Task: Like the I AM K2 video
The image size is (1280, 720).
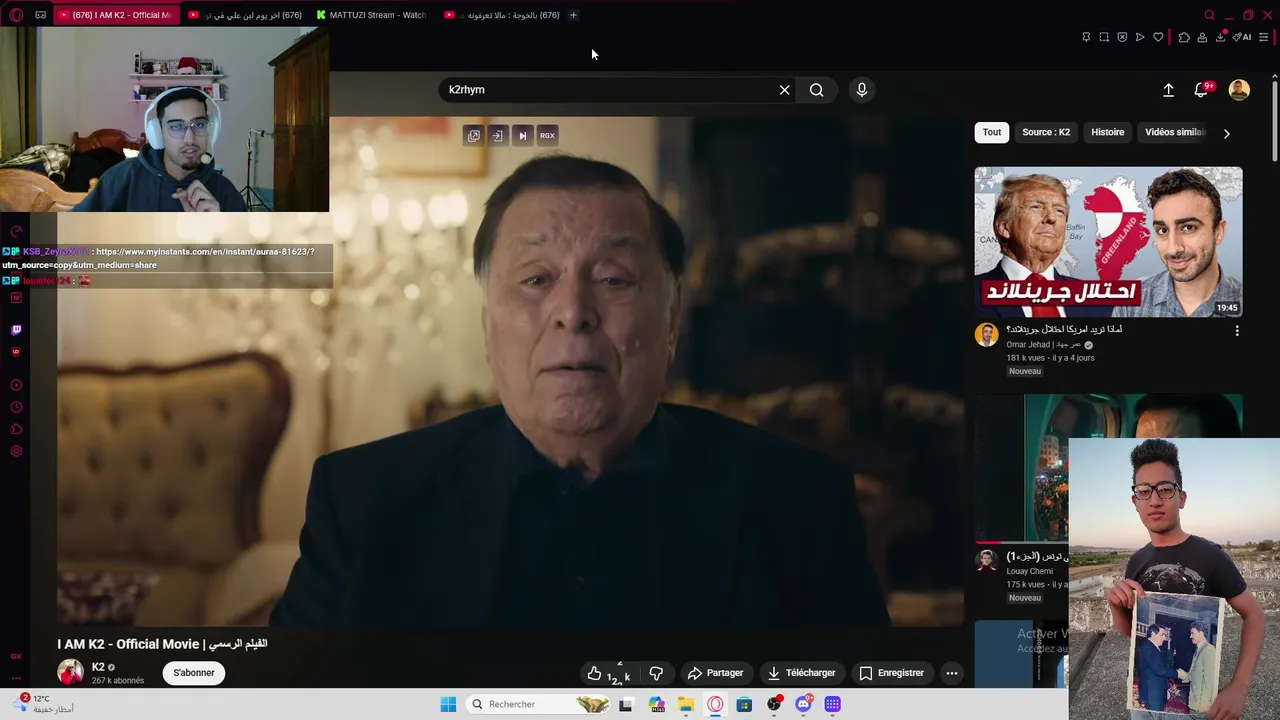Action: (608, 673)
